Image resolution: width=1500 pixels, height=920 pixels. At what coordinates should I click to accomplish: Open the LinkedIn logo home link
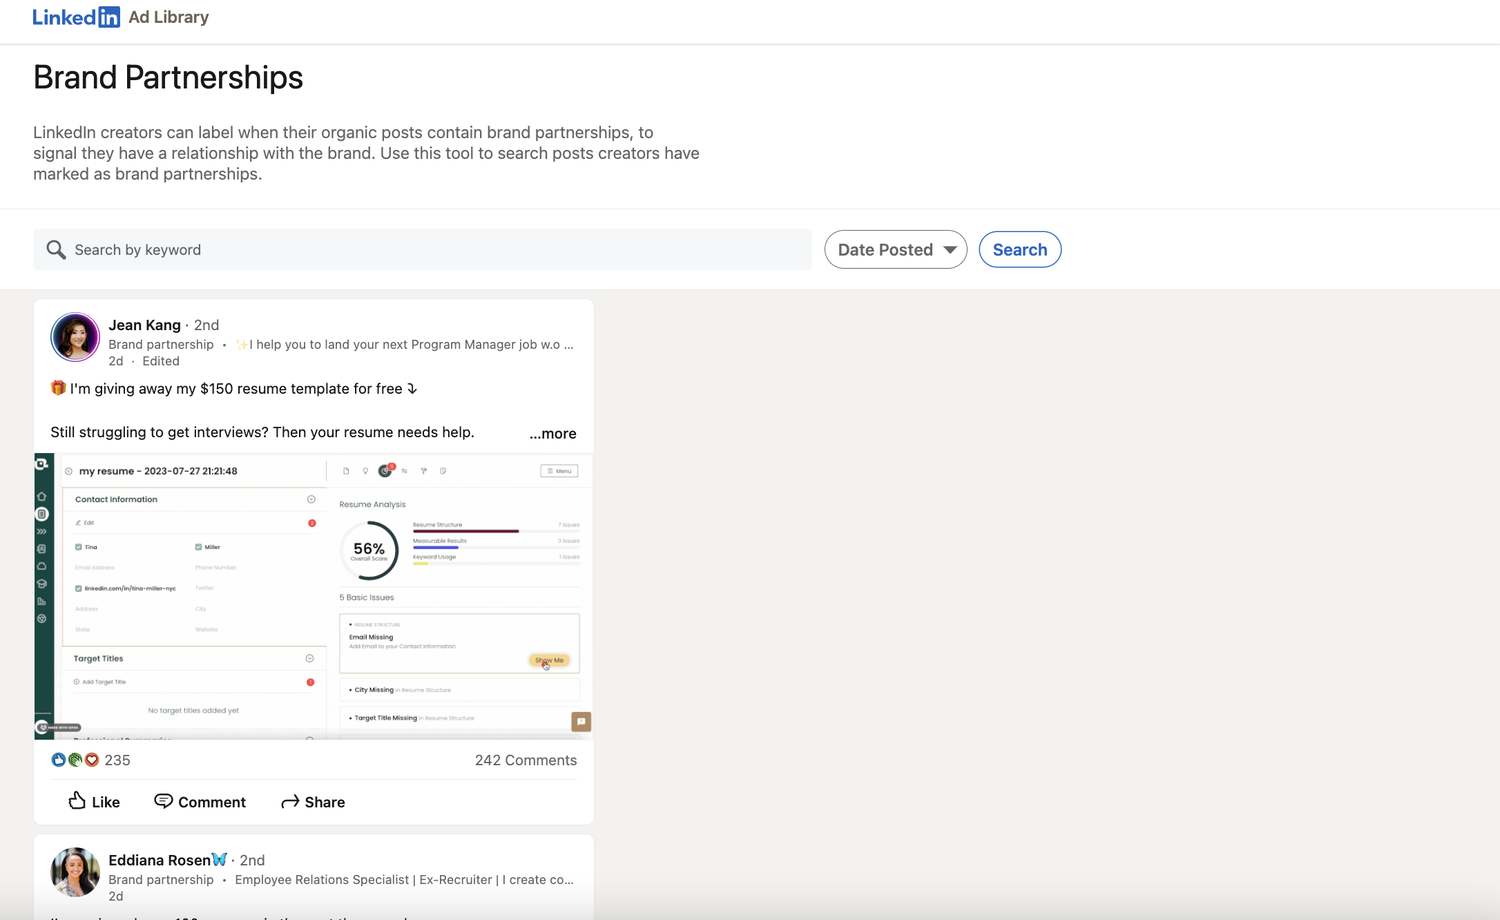tap(76, 17)
